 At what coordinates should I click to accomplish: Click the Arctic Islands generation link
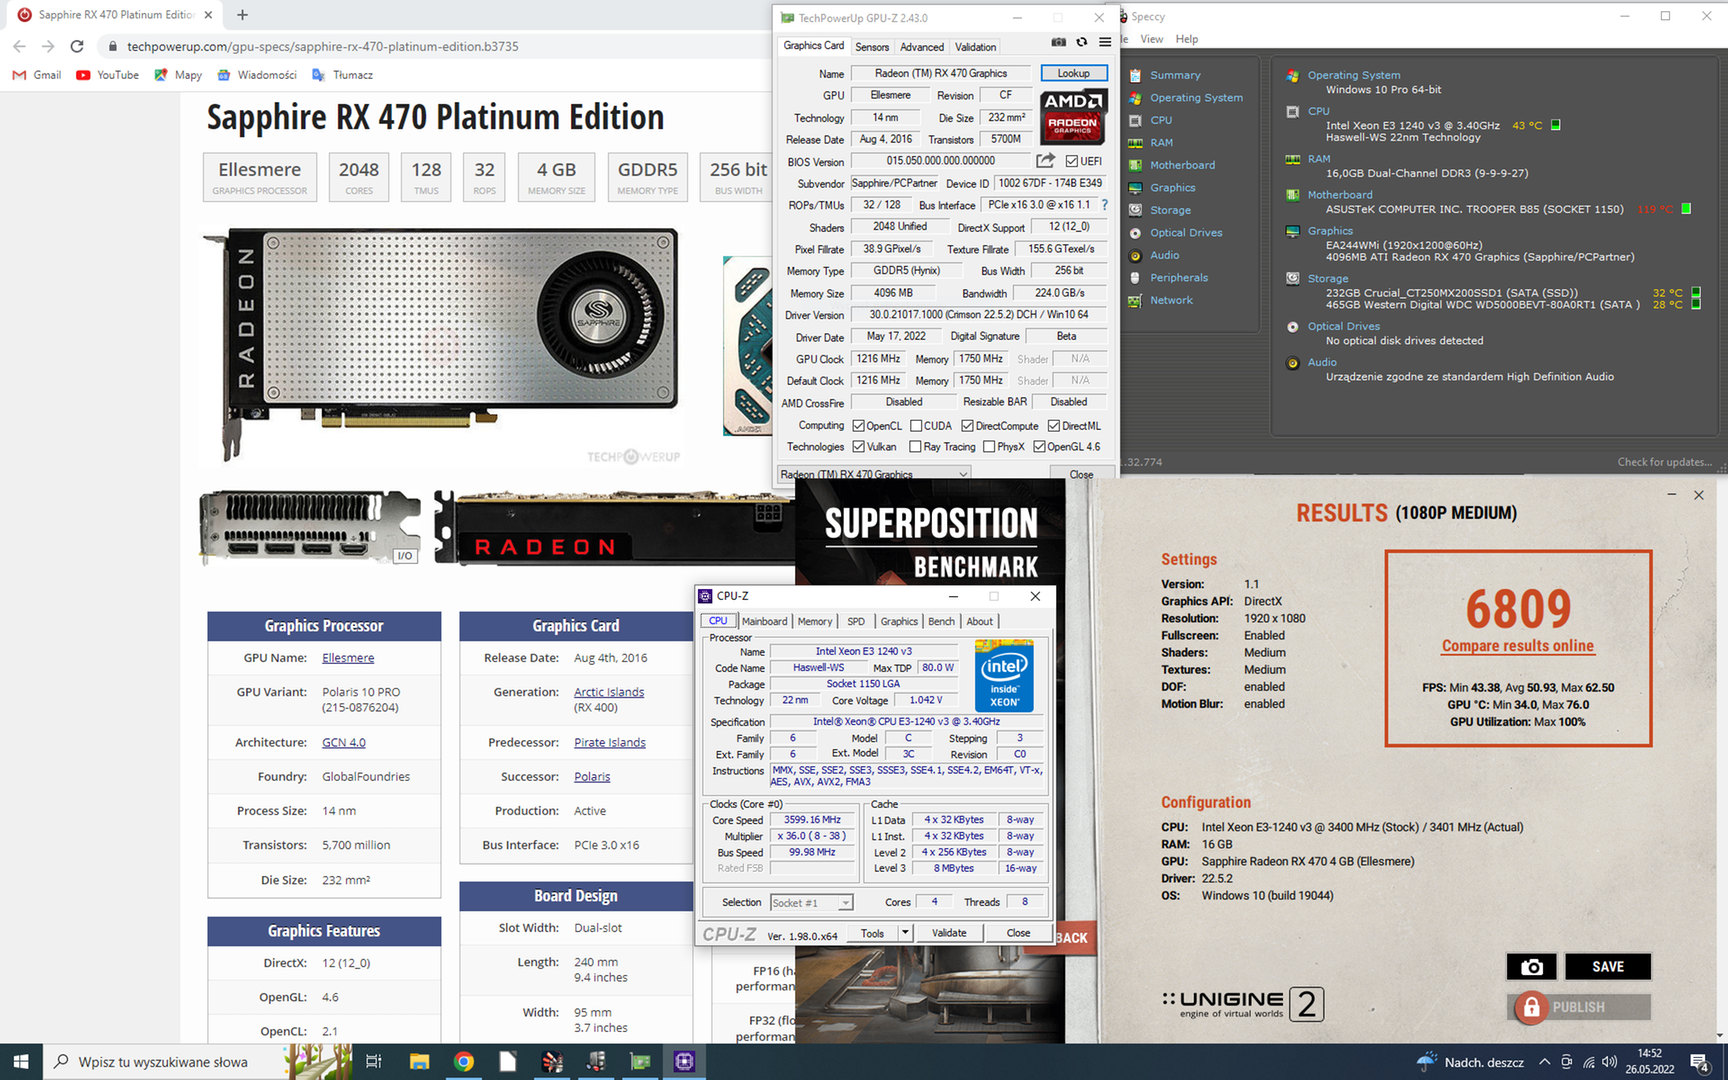[609, 692]
